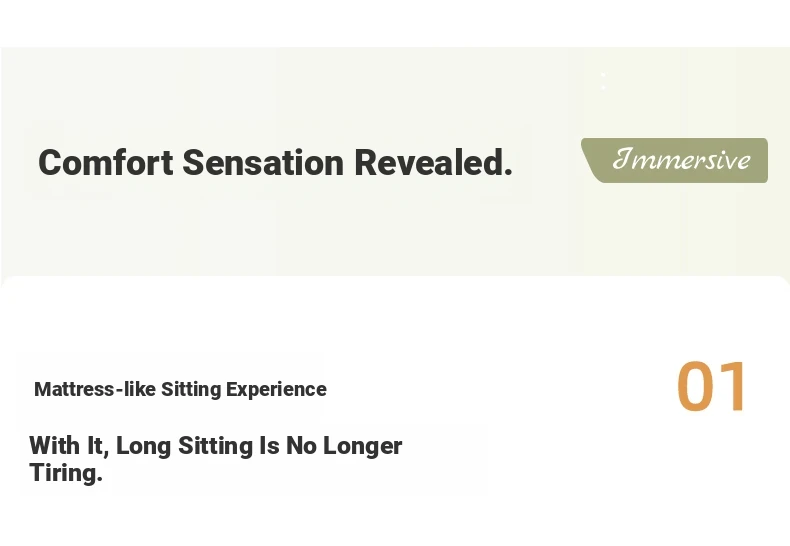Image resolution: width=790 pixels, height=546 pixels.
Task: Click the word Experience in the subtitle
Action: tap(276, 389)
